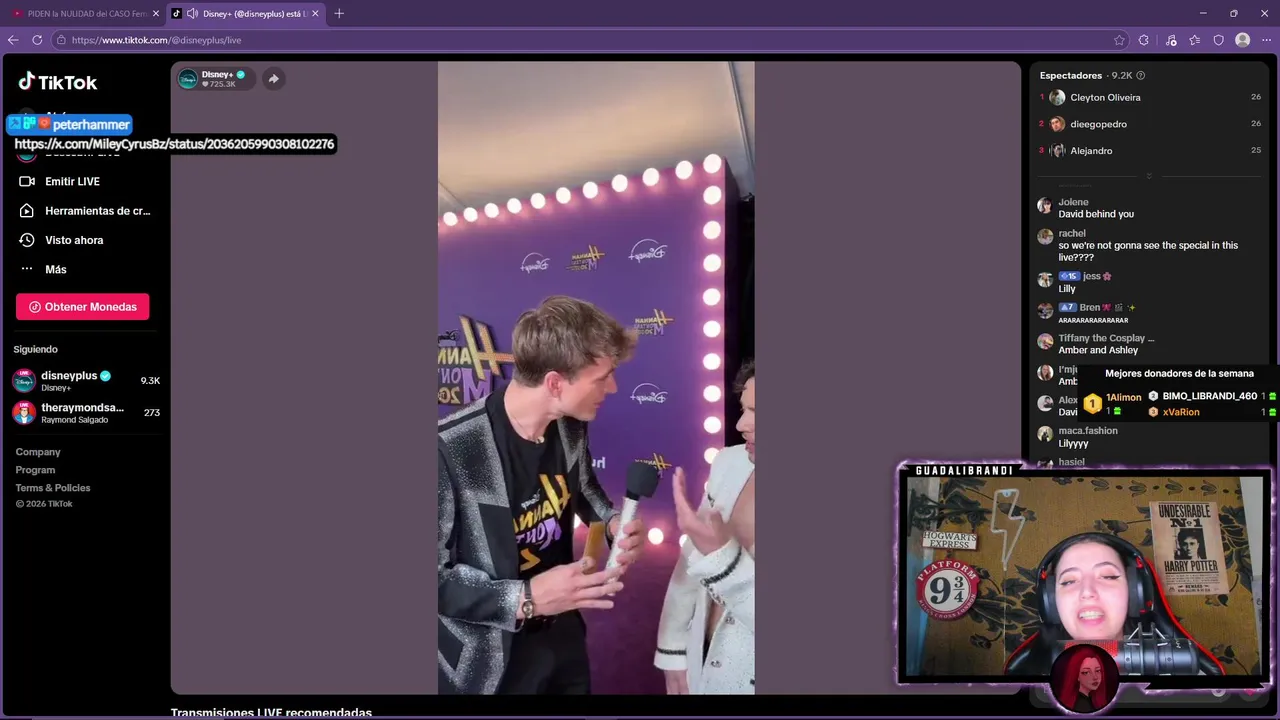Select the Disney+ está LIVE tab
The width and height of the screenshot is (1280, 720).
point(247,14)
